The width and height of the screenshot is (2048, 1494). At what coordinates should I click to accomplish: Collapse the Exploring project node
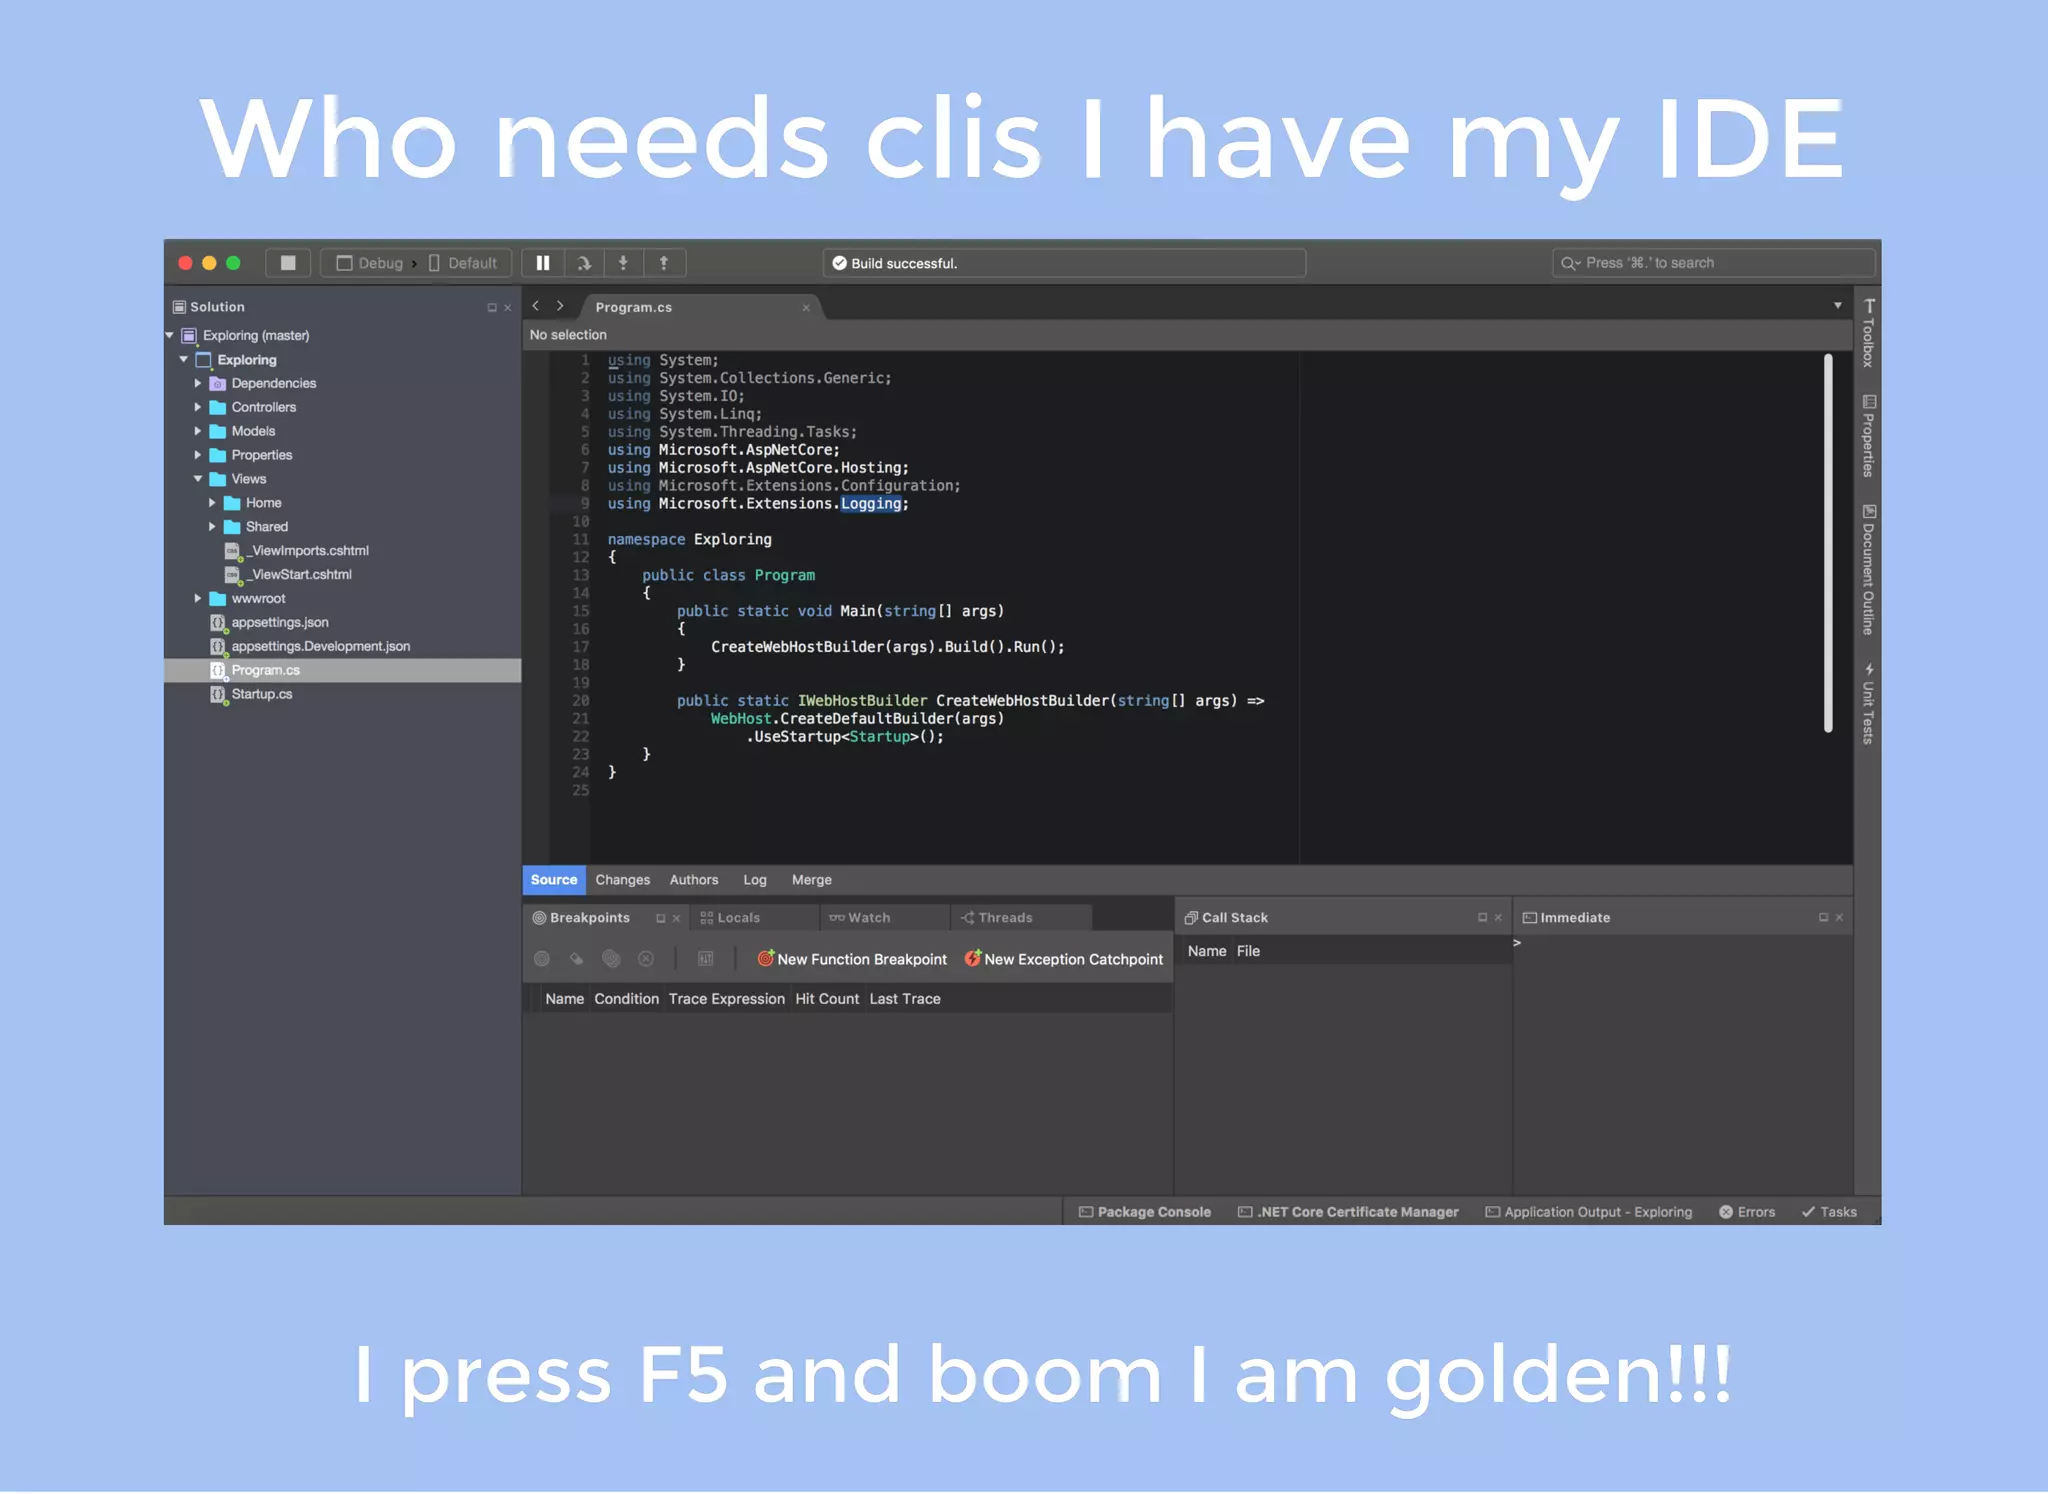coord(184,359)
